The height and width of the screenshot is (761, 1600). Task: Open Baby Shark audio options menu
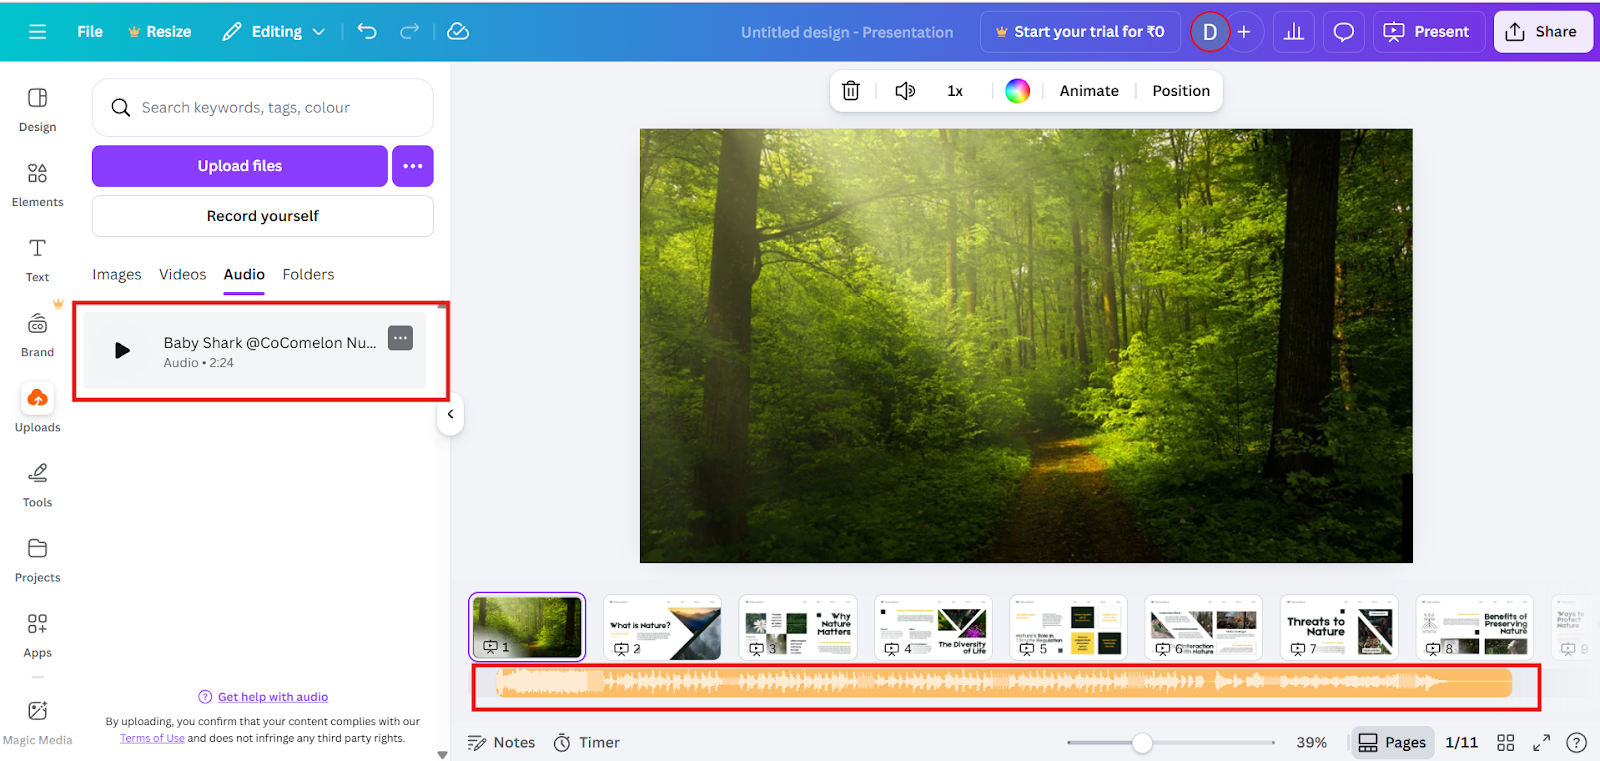point(400,338)
